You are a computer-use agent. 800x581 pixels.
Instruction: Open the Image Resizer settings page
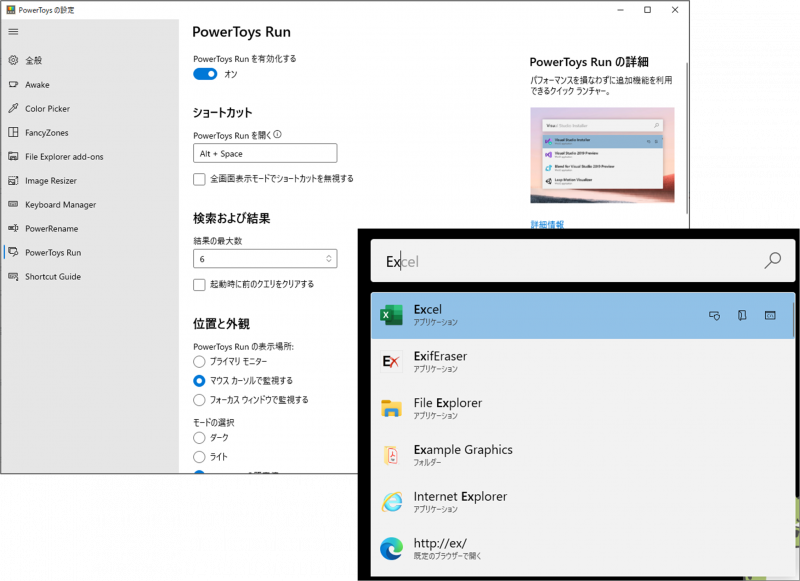click(89, 180)
